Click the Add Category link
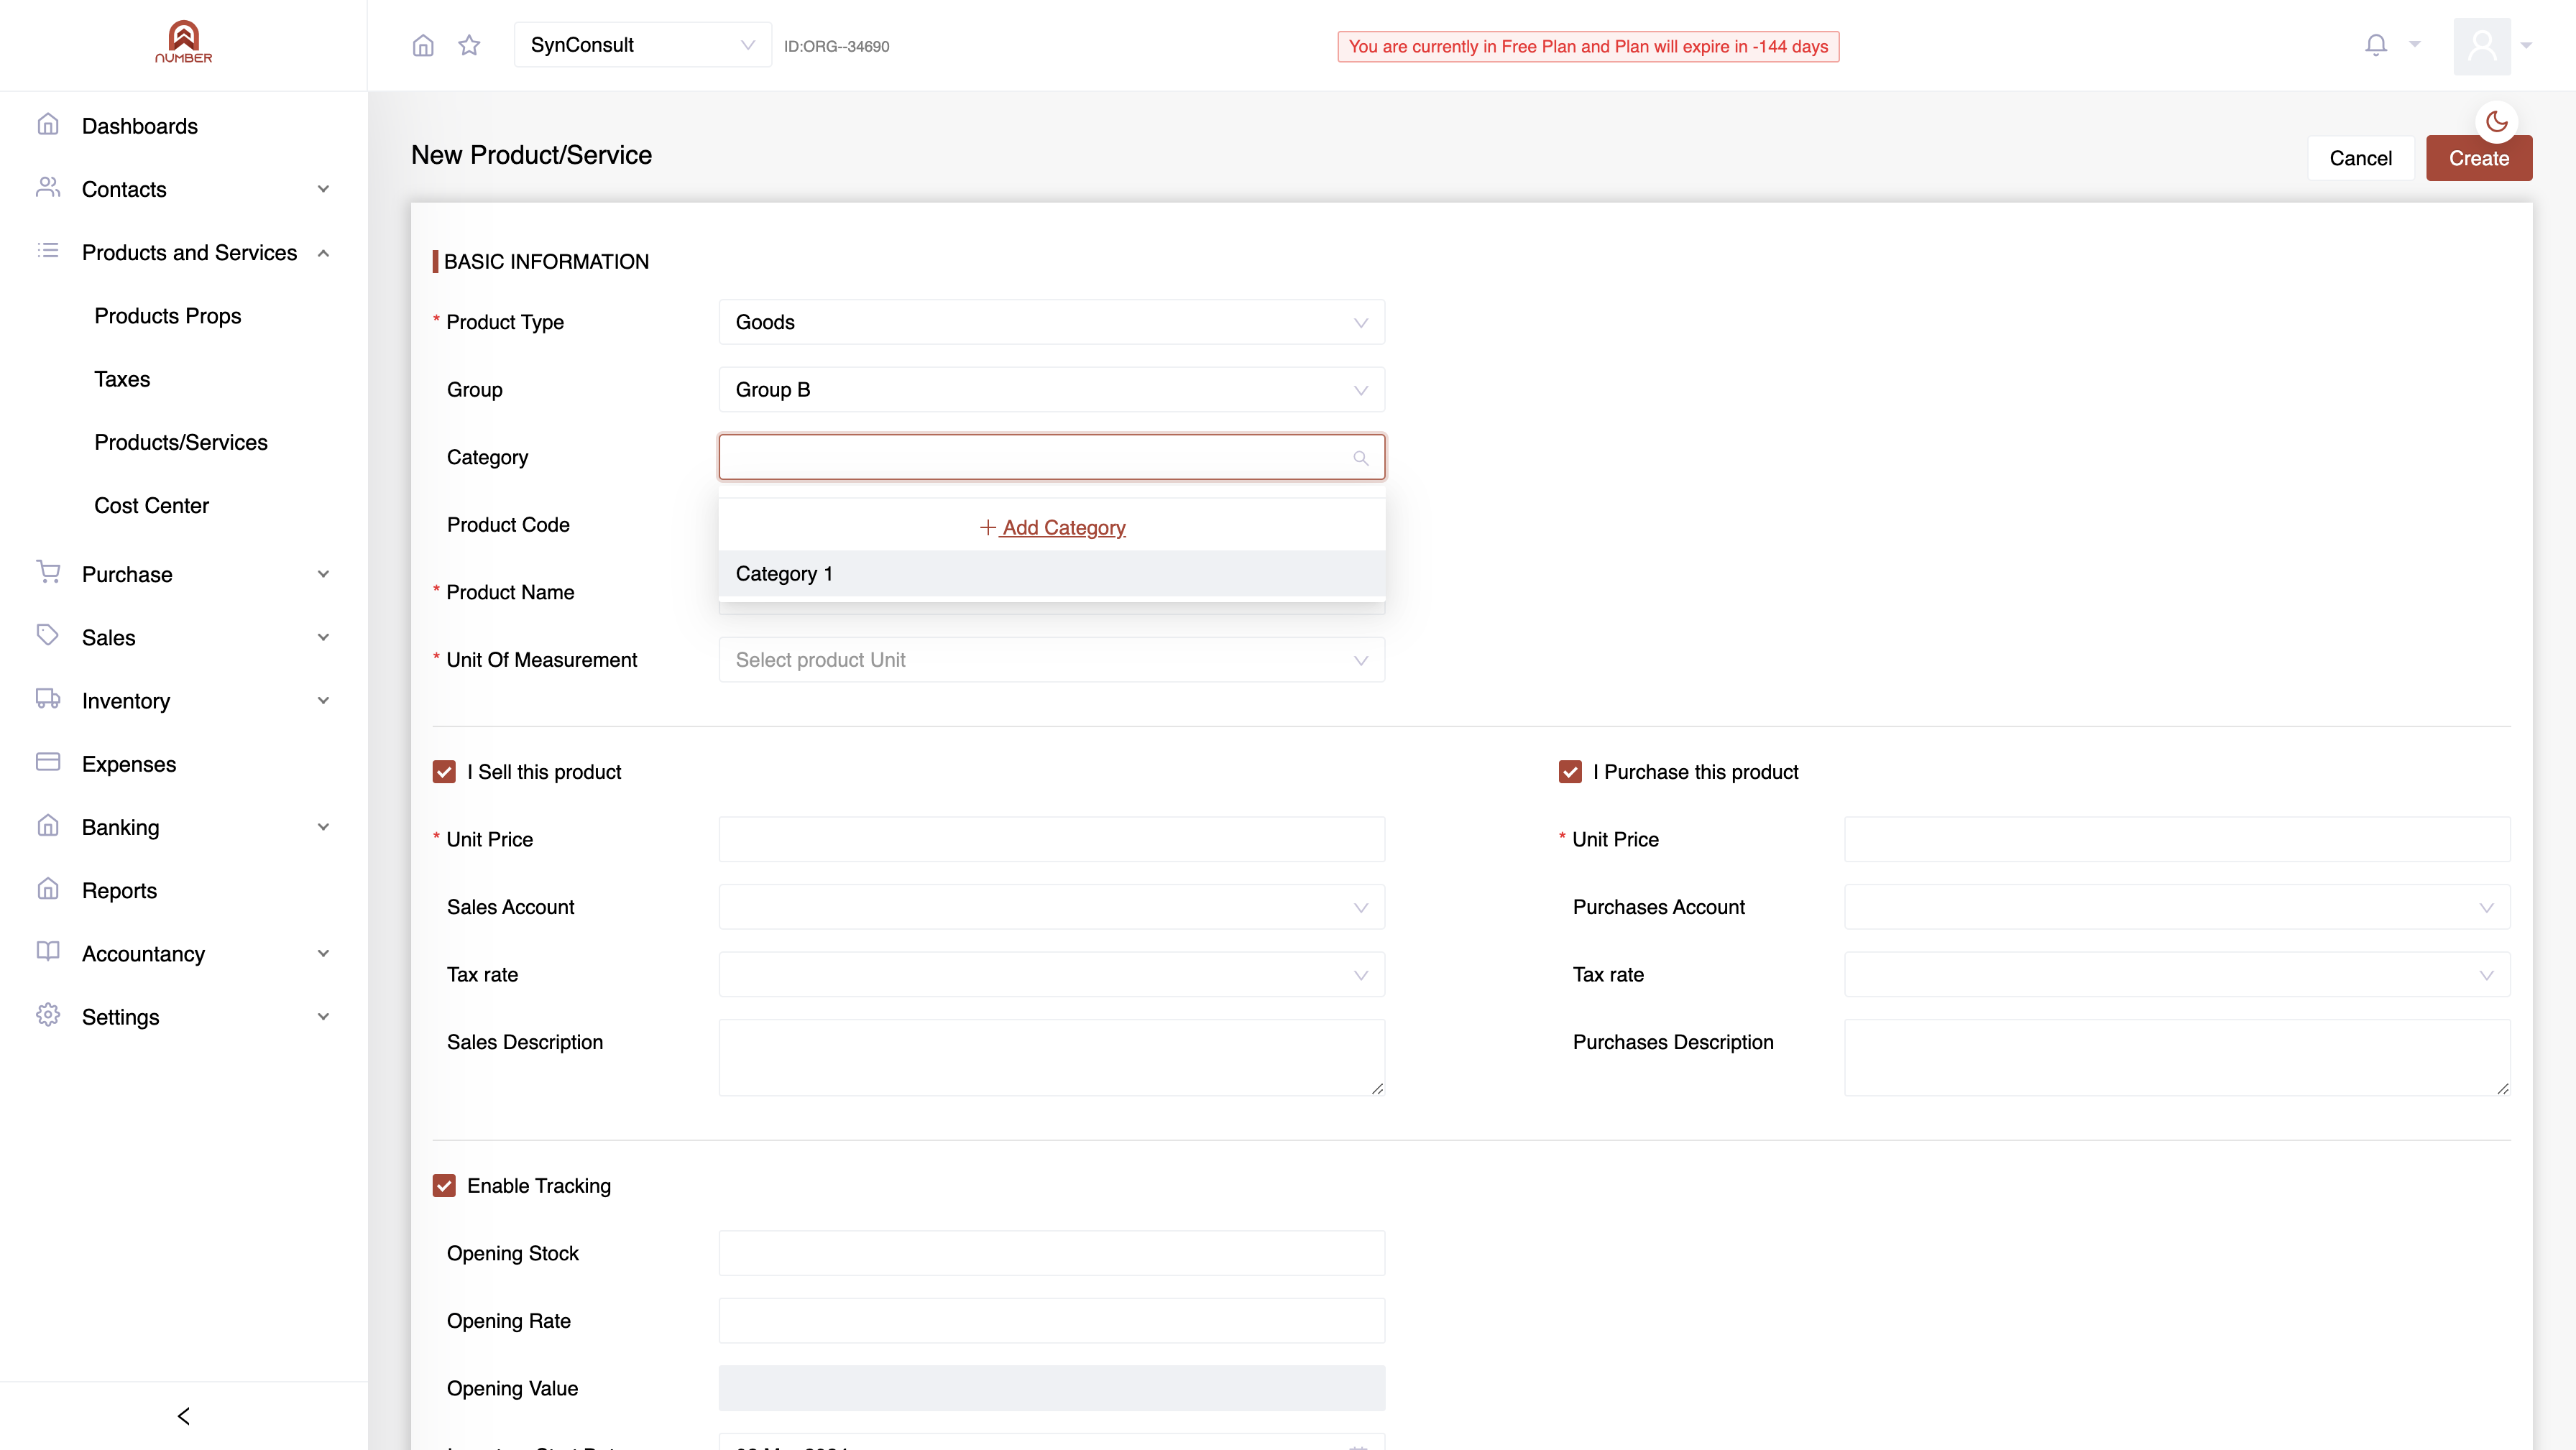The image size is (2576, 1450). 1052,527
